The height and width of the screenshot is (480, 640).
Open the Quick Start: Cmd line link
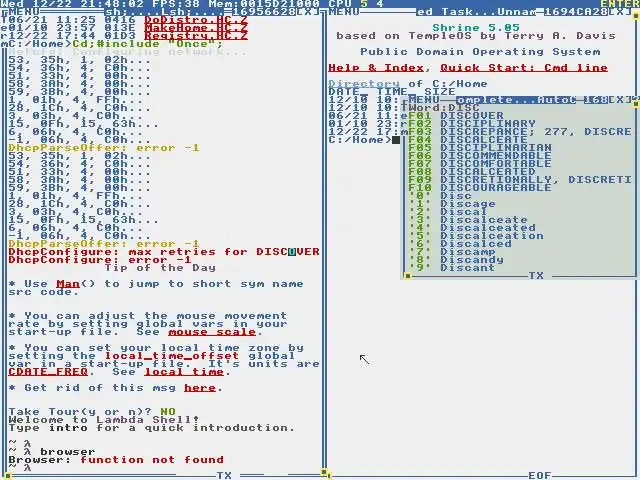click(x=524, y=68)
